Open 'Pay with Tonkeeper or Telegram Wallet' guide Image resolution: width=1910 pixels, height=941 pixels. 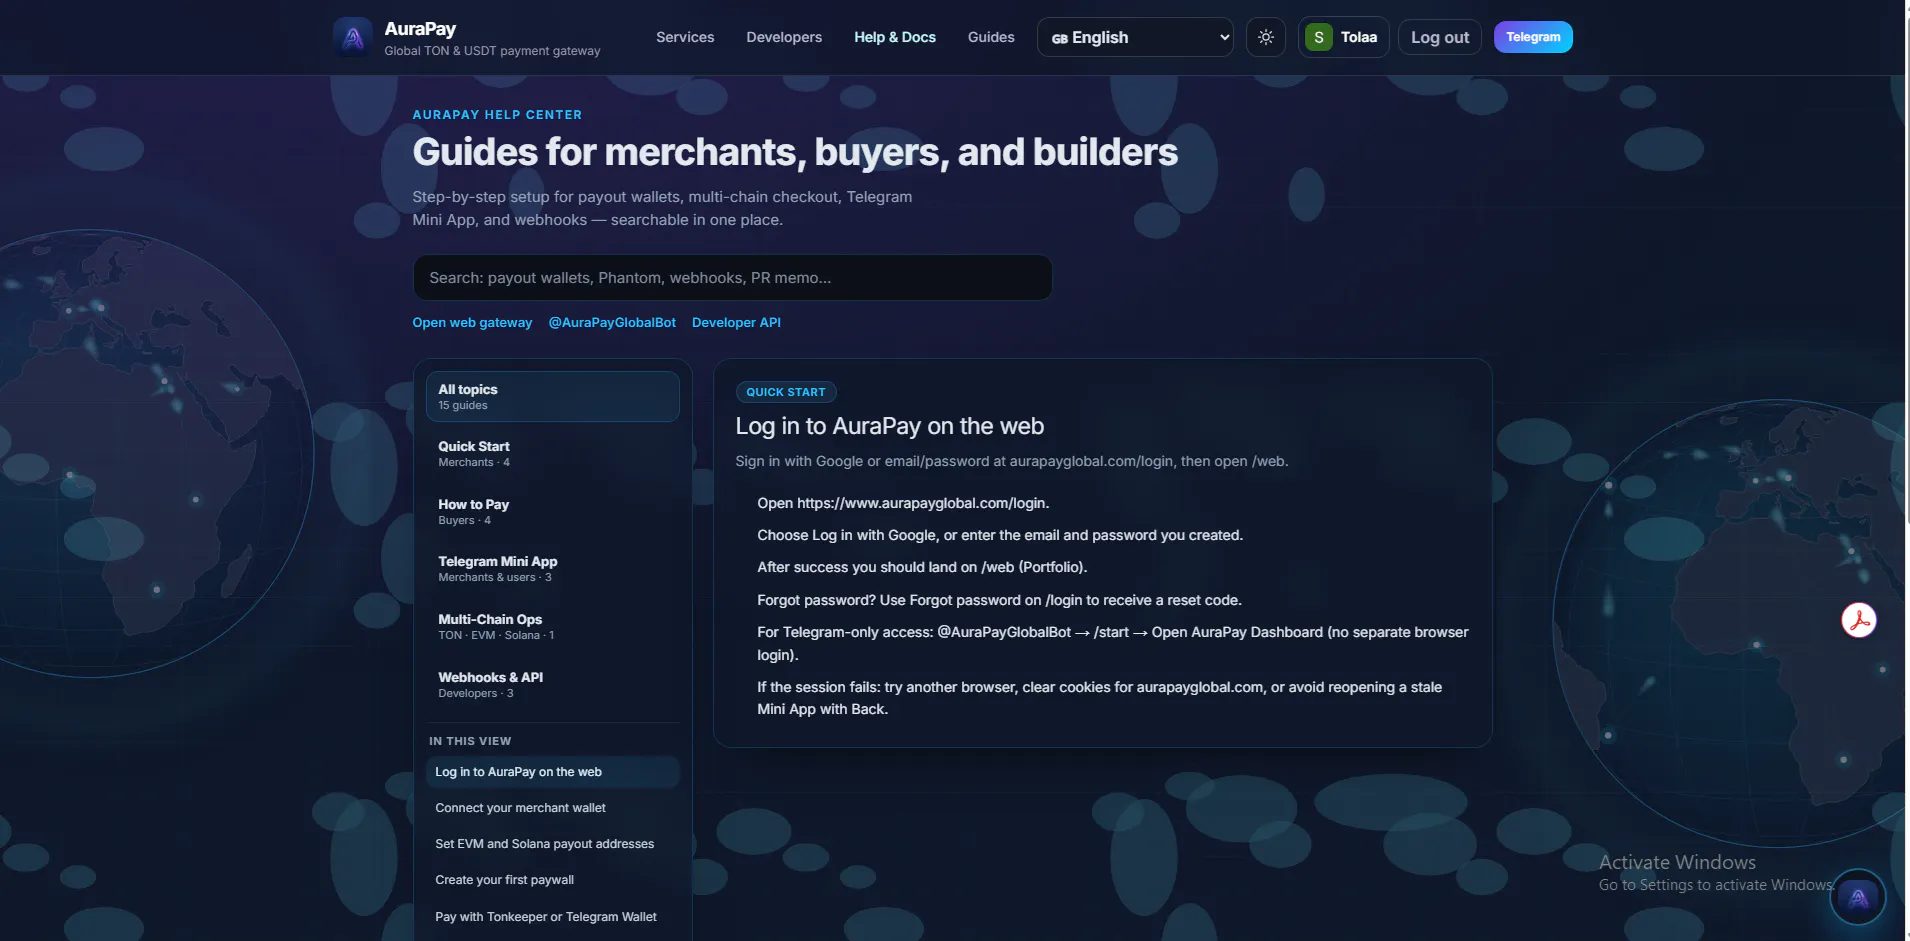(552, 917)
